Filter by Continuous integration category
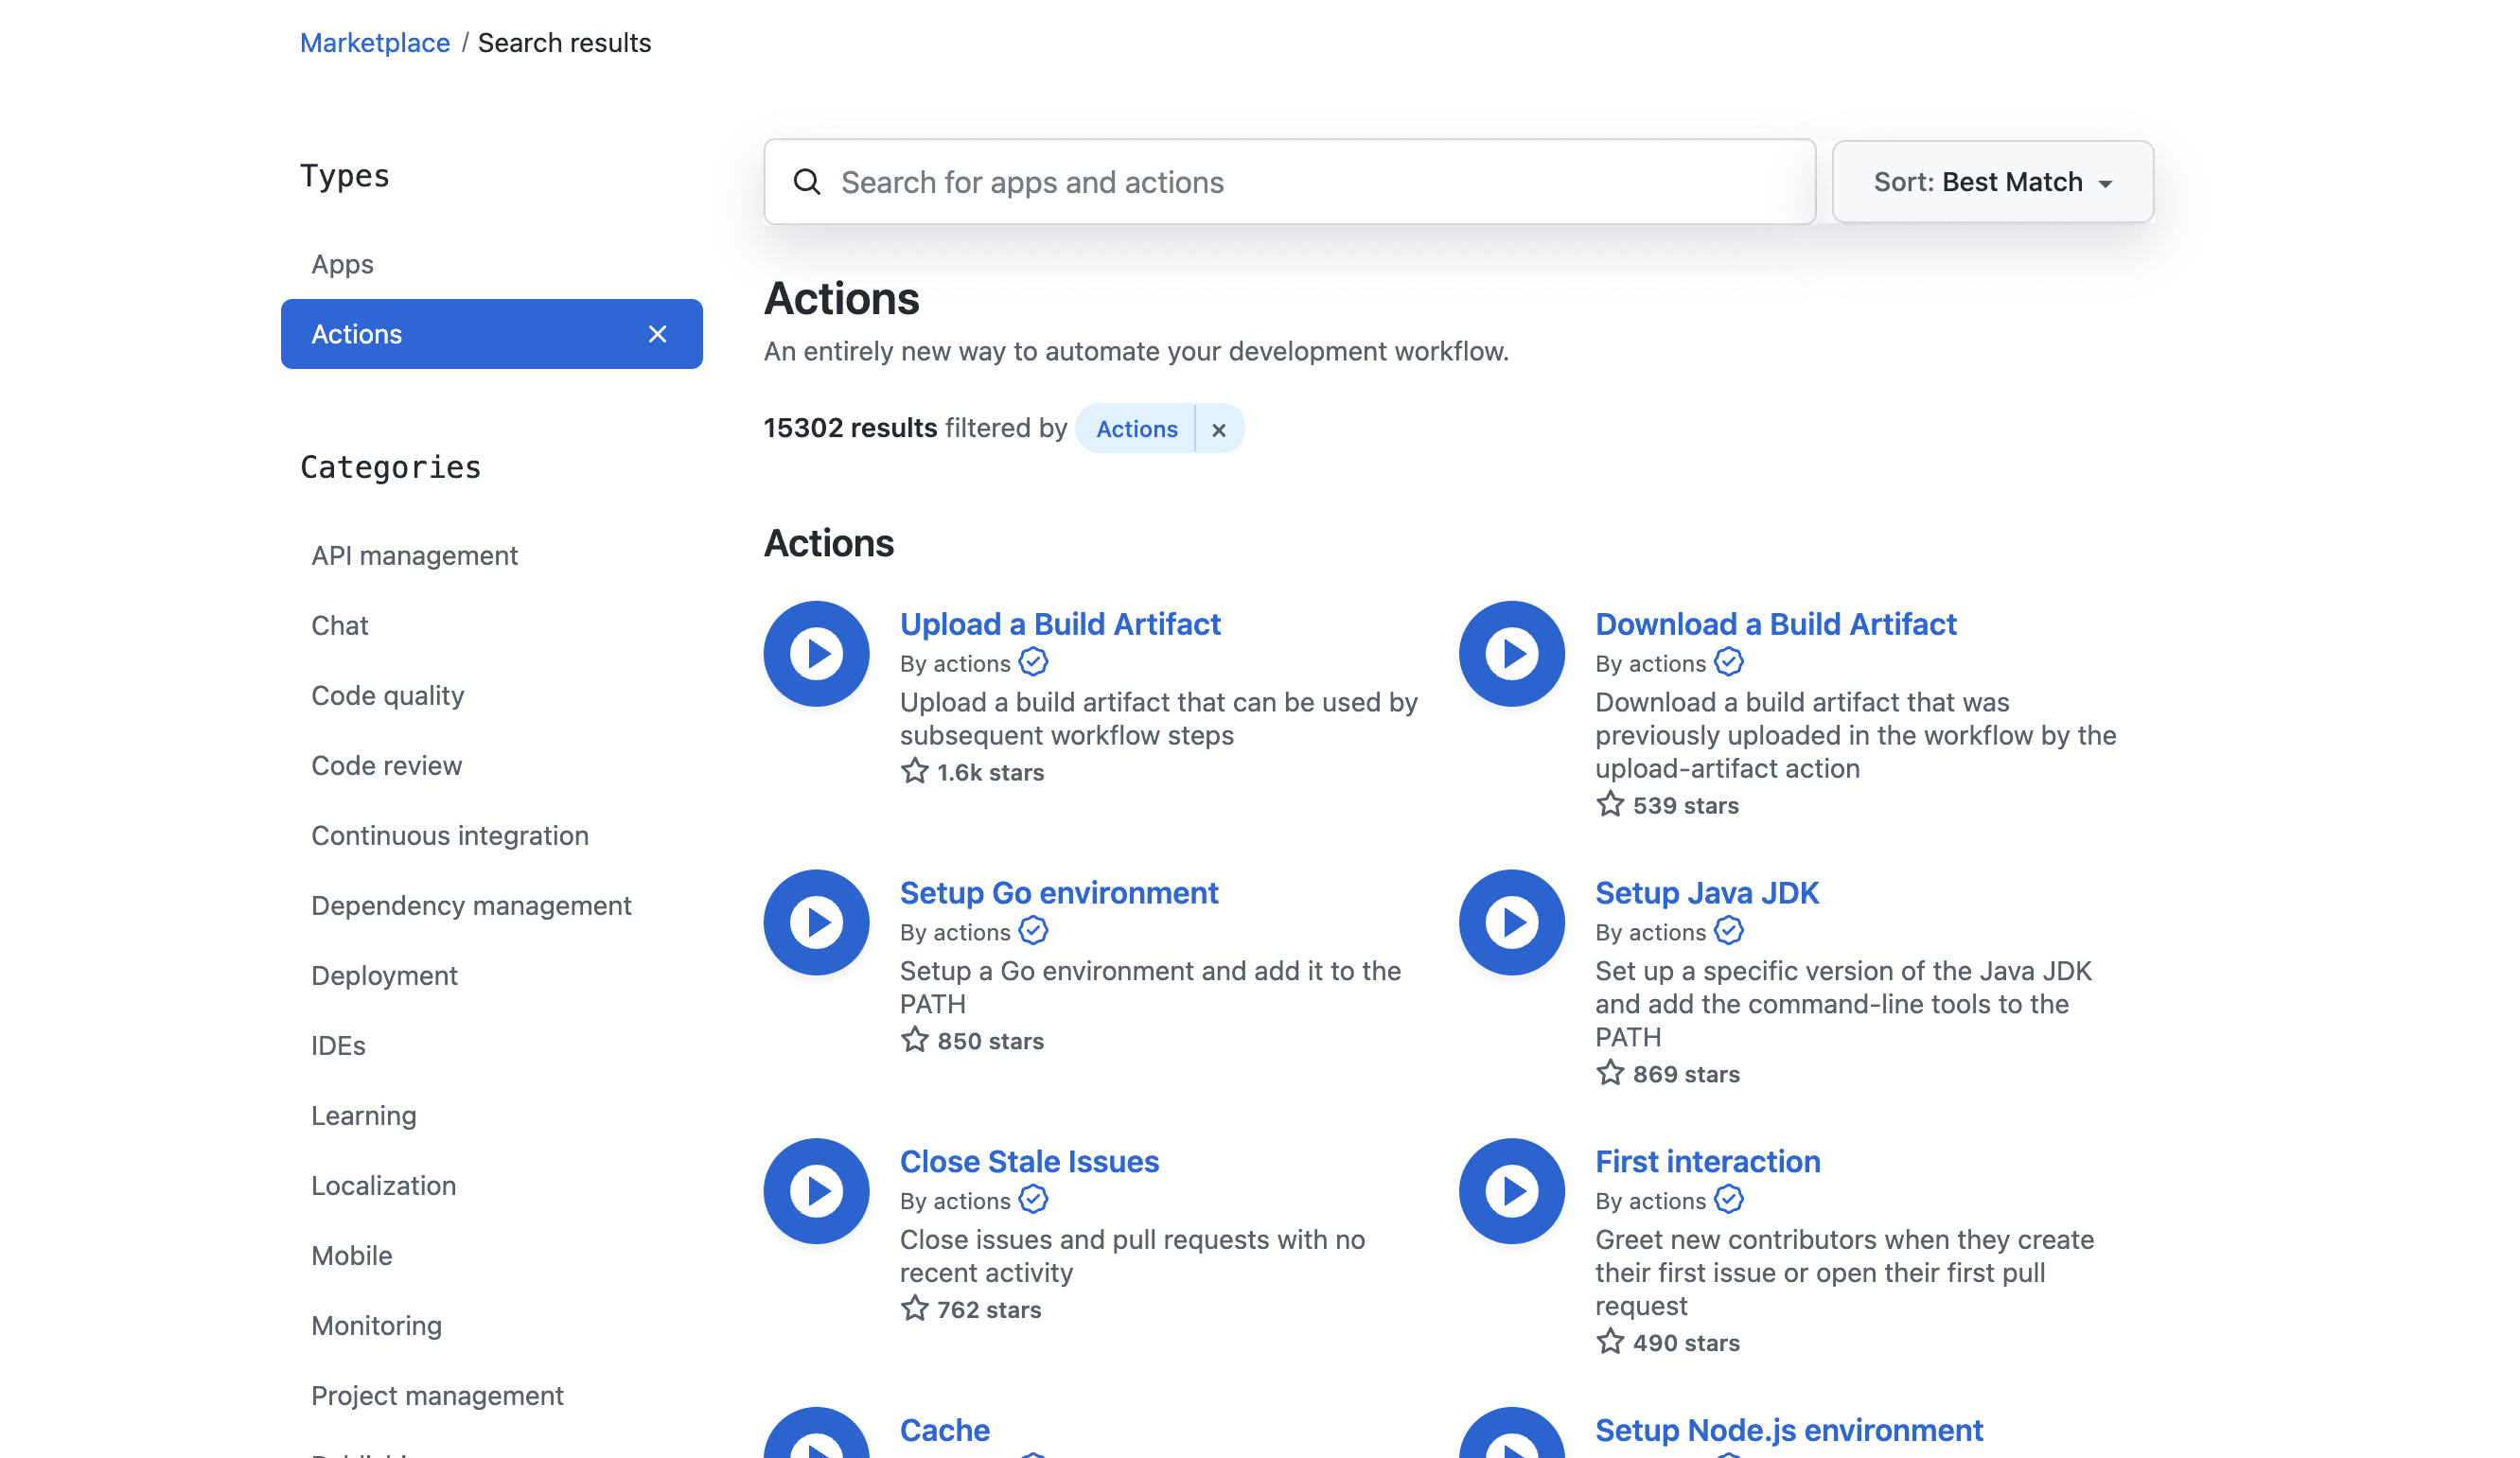The height and width of the screenshot is (1458, 2520). click(449, 836)
